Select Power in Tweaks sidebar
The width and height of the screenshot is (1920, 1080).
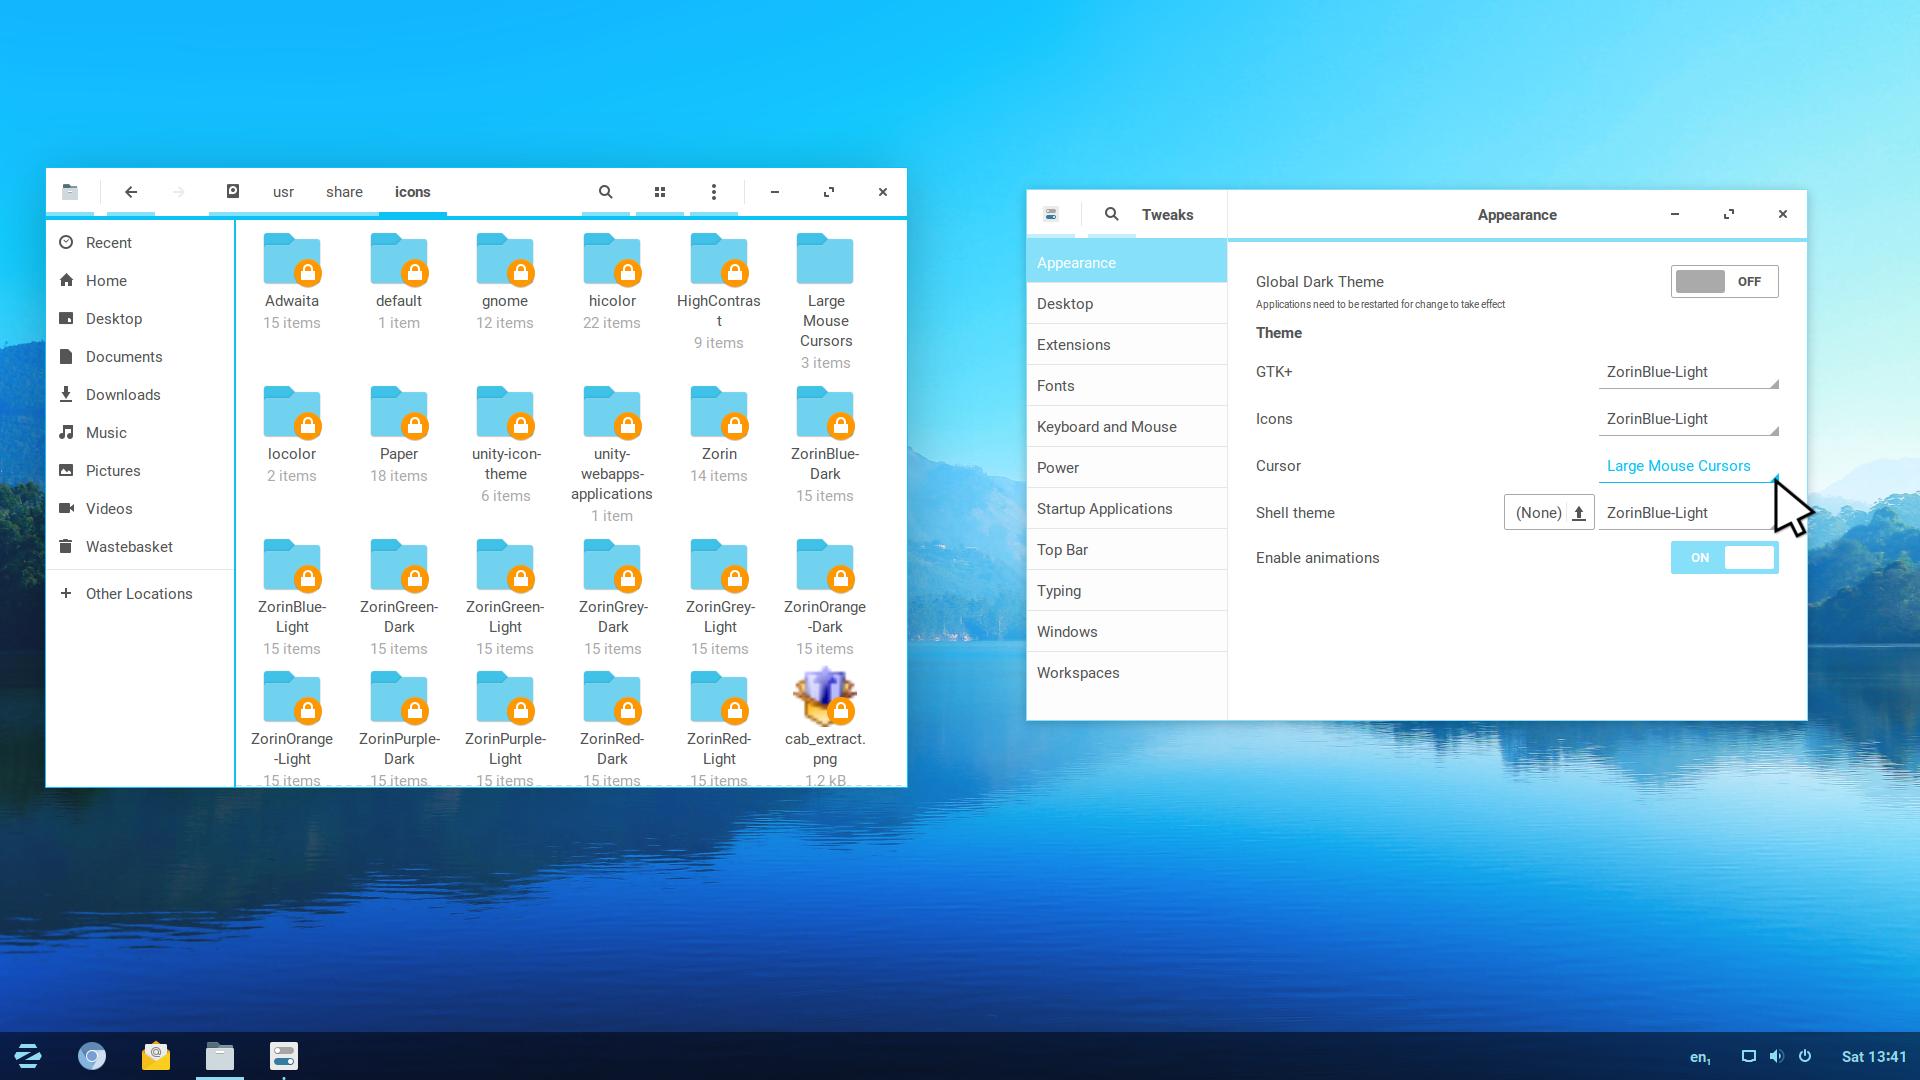[1126, 468]
